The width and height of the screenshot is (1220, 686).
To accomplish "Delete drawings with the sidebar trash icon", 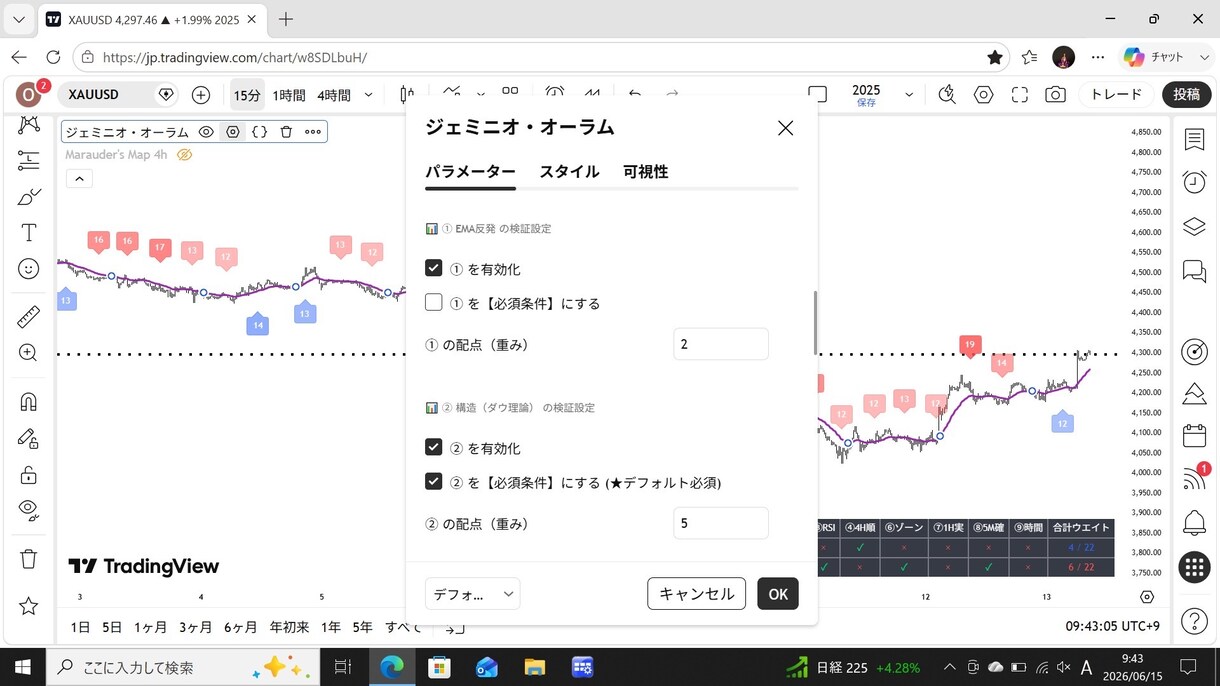I will [x=28, y=559].
